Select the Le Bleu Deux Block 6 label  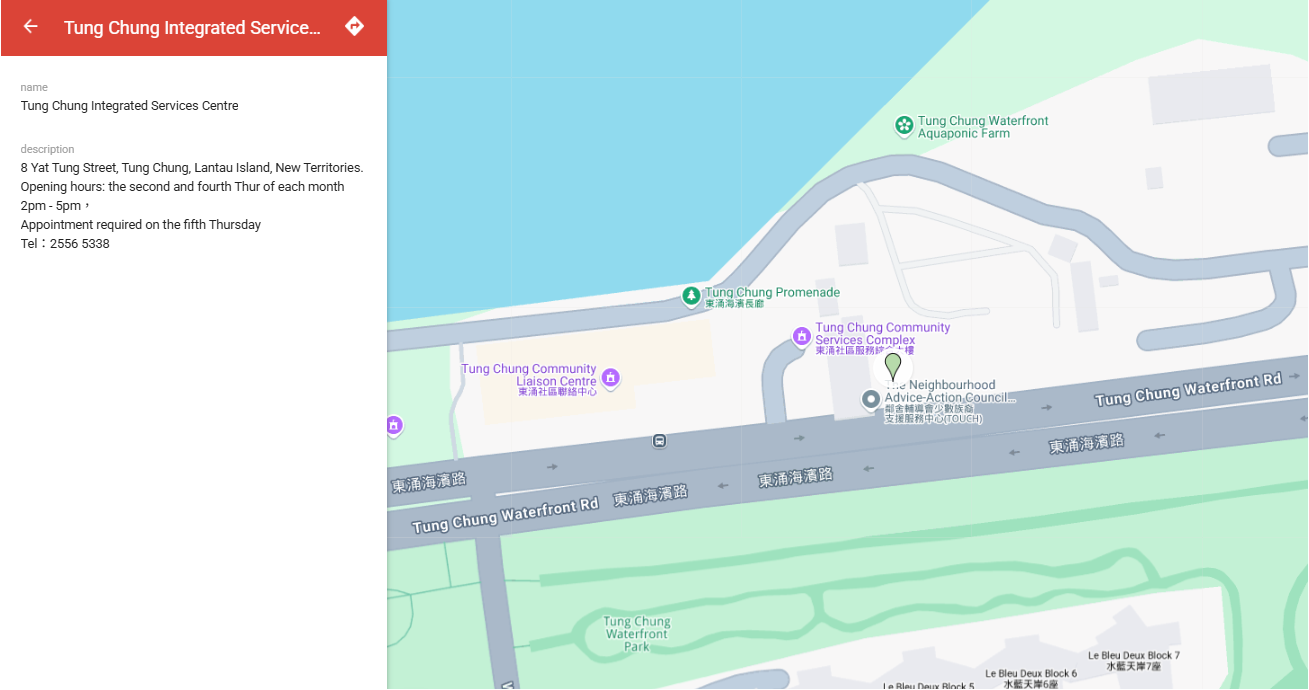coord(1031,678)
